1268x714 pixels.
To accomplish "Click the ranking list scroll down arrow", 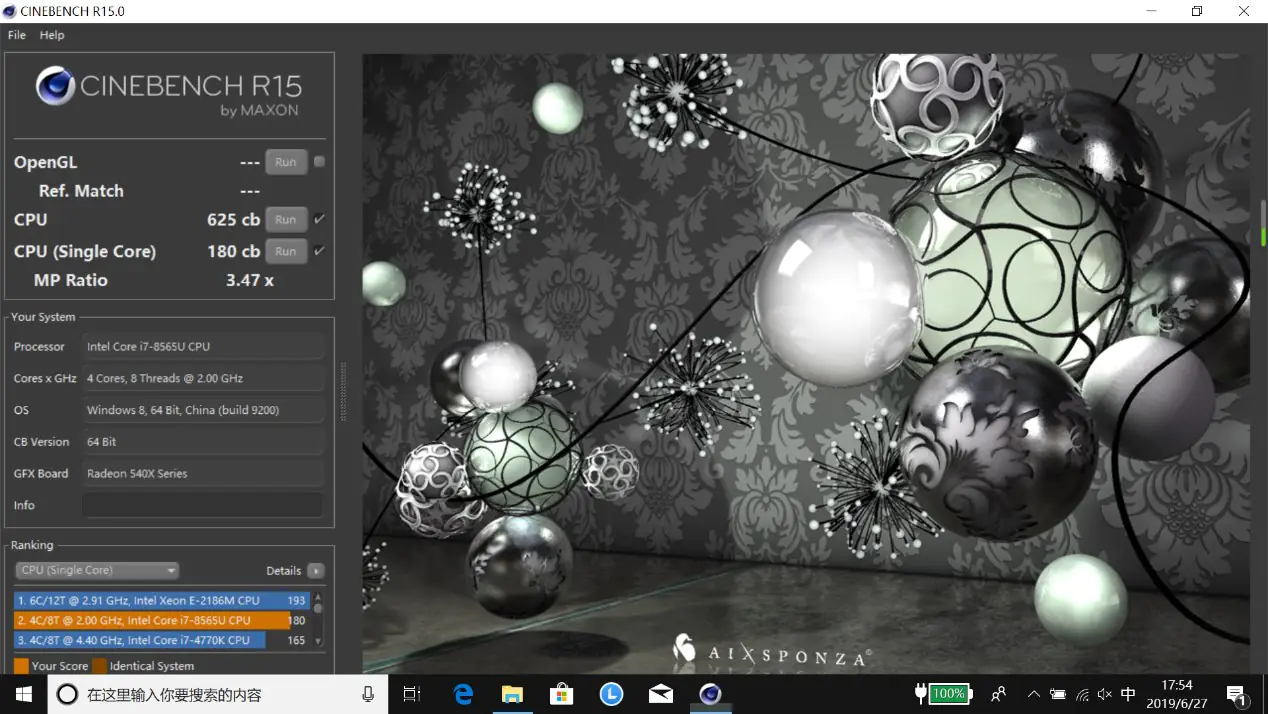I will coord(318,641).
